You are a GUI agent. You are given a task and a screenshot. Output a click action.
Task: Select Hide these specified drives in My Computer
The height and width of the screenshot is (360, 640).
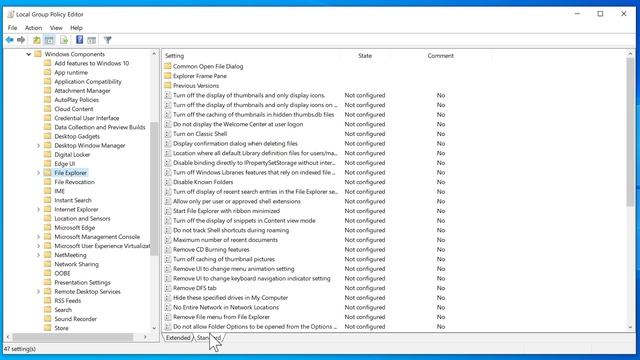tap(230, 298)
